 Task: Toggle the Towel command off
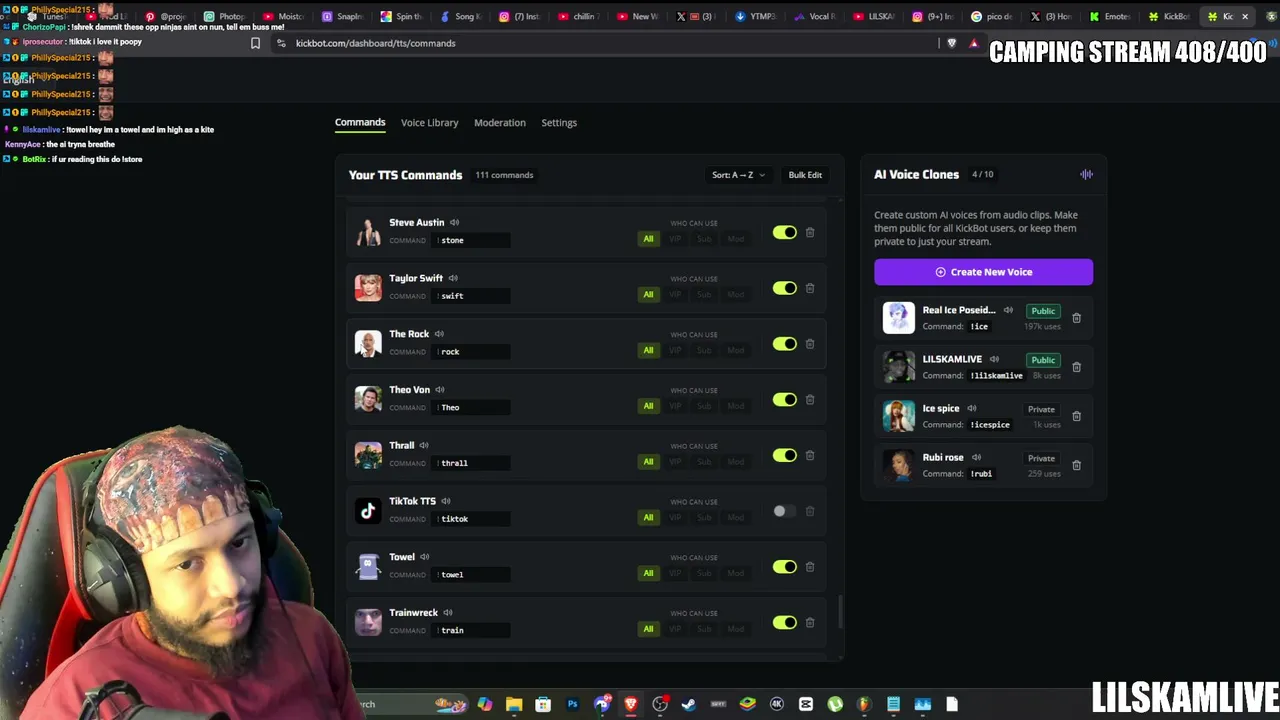click(784, 566)
